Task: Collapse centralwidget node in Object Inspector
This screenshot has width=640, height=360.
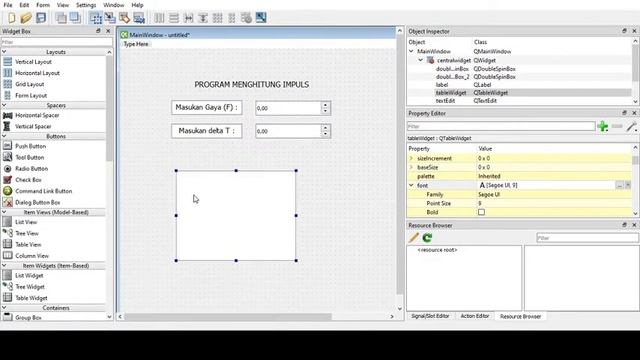Action: click(x=420, y=60)
